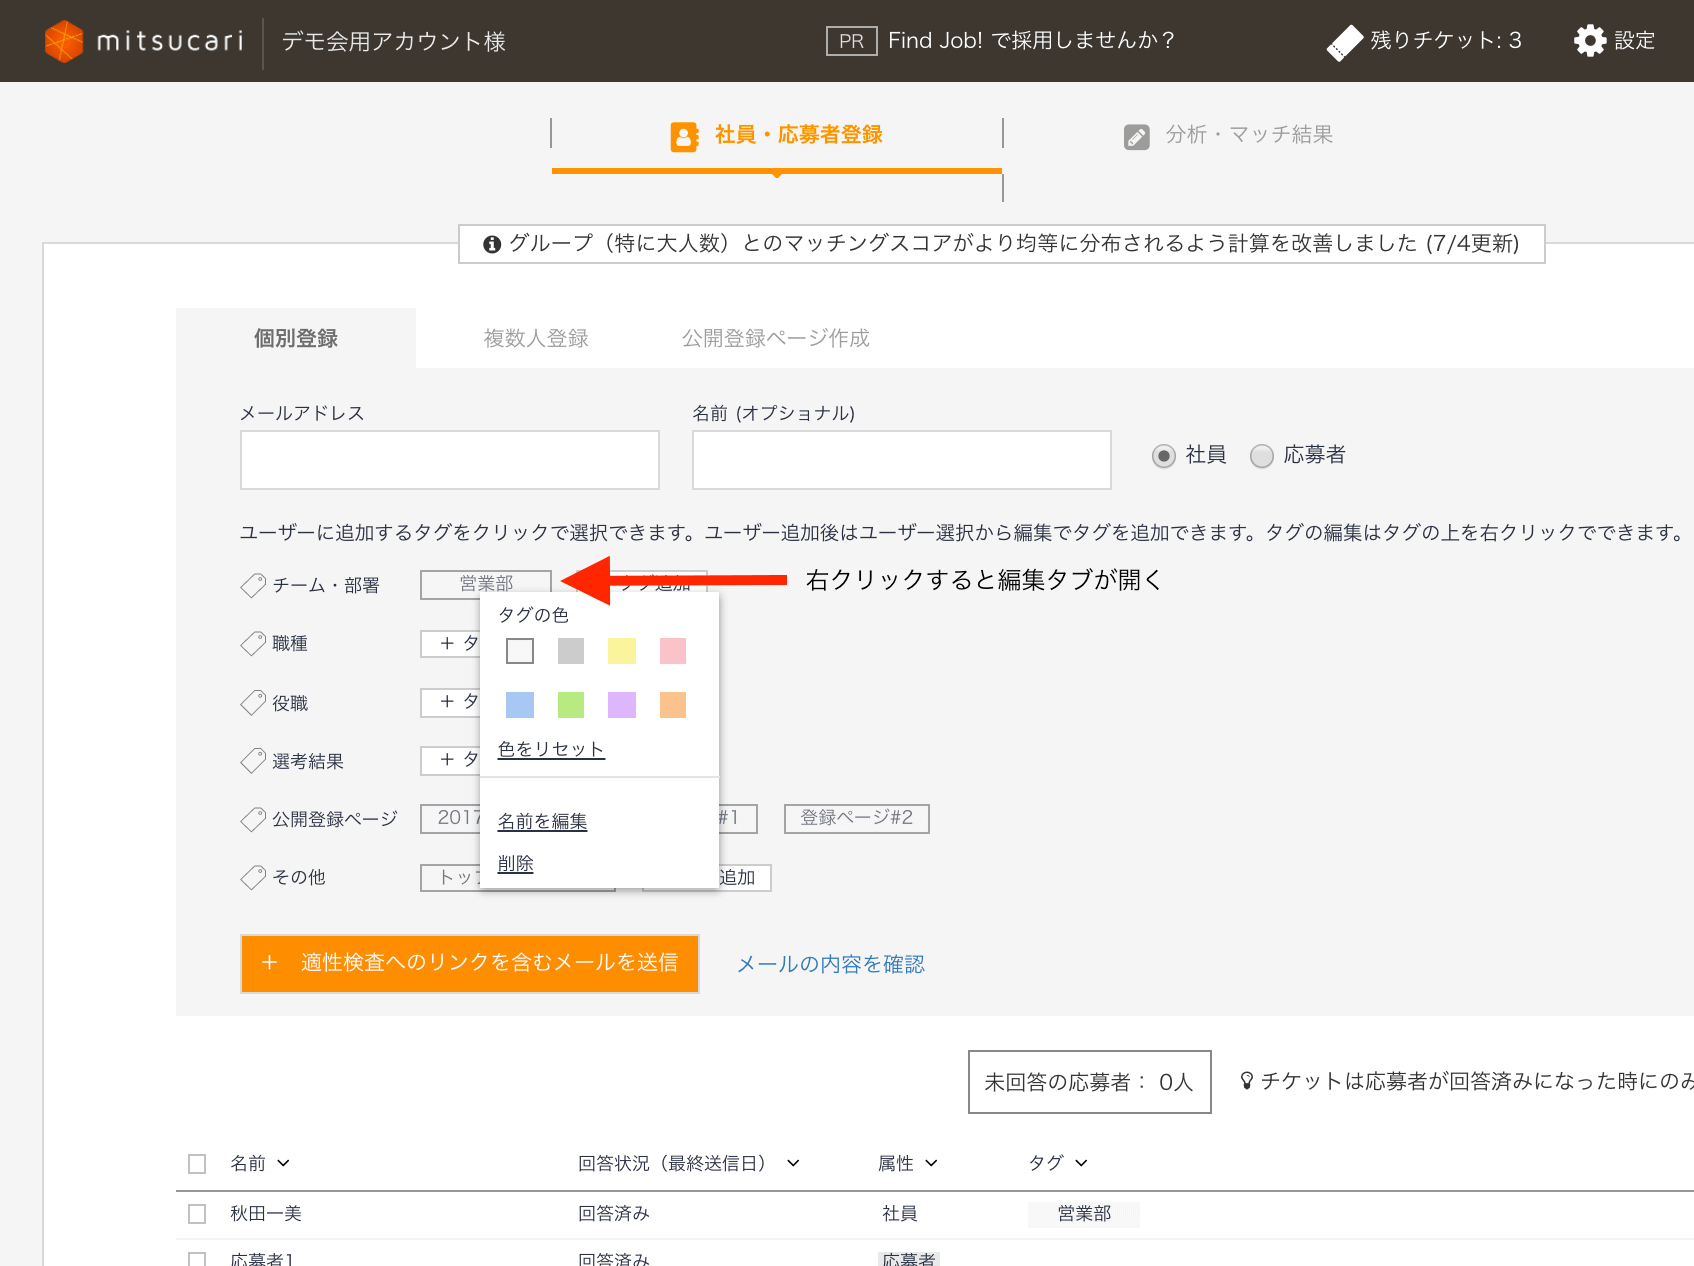Open settings via the gear icon
Viewport: 1694px width, 1266px height.
pos(1590,40)
